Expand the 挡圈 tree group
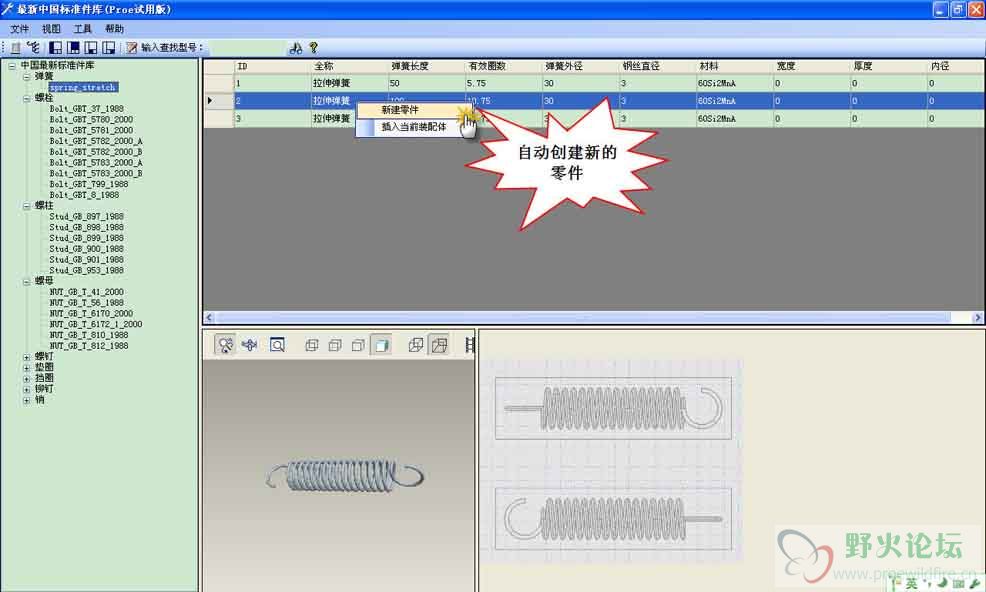 (x=26, y=378)
